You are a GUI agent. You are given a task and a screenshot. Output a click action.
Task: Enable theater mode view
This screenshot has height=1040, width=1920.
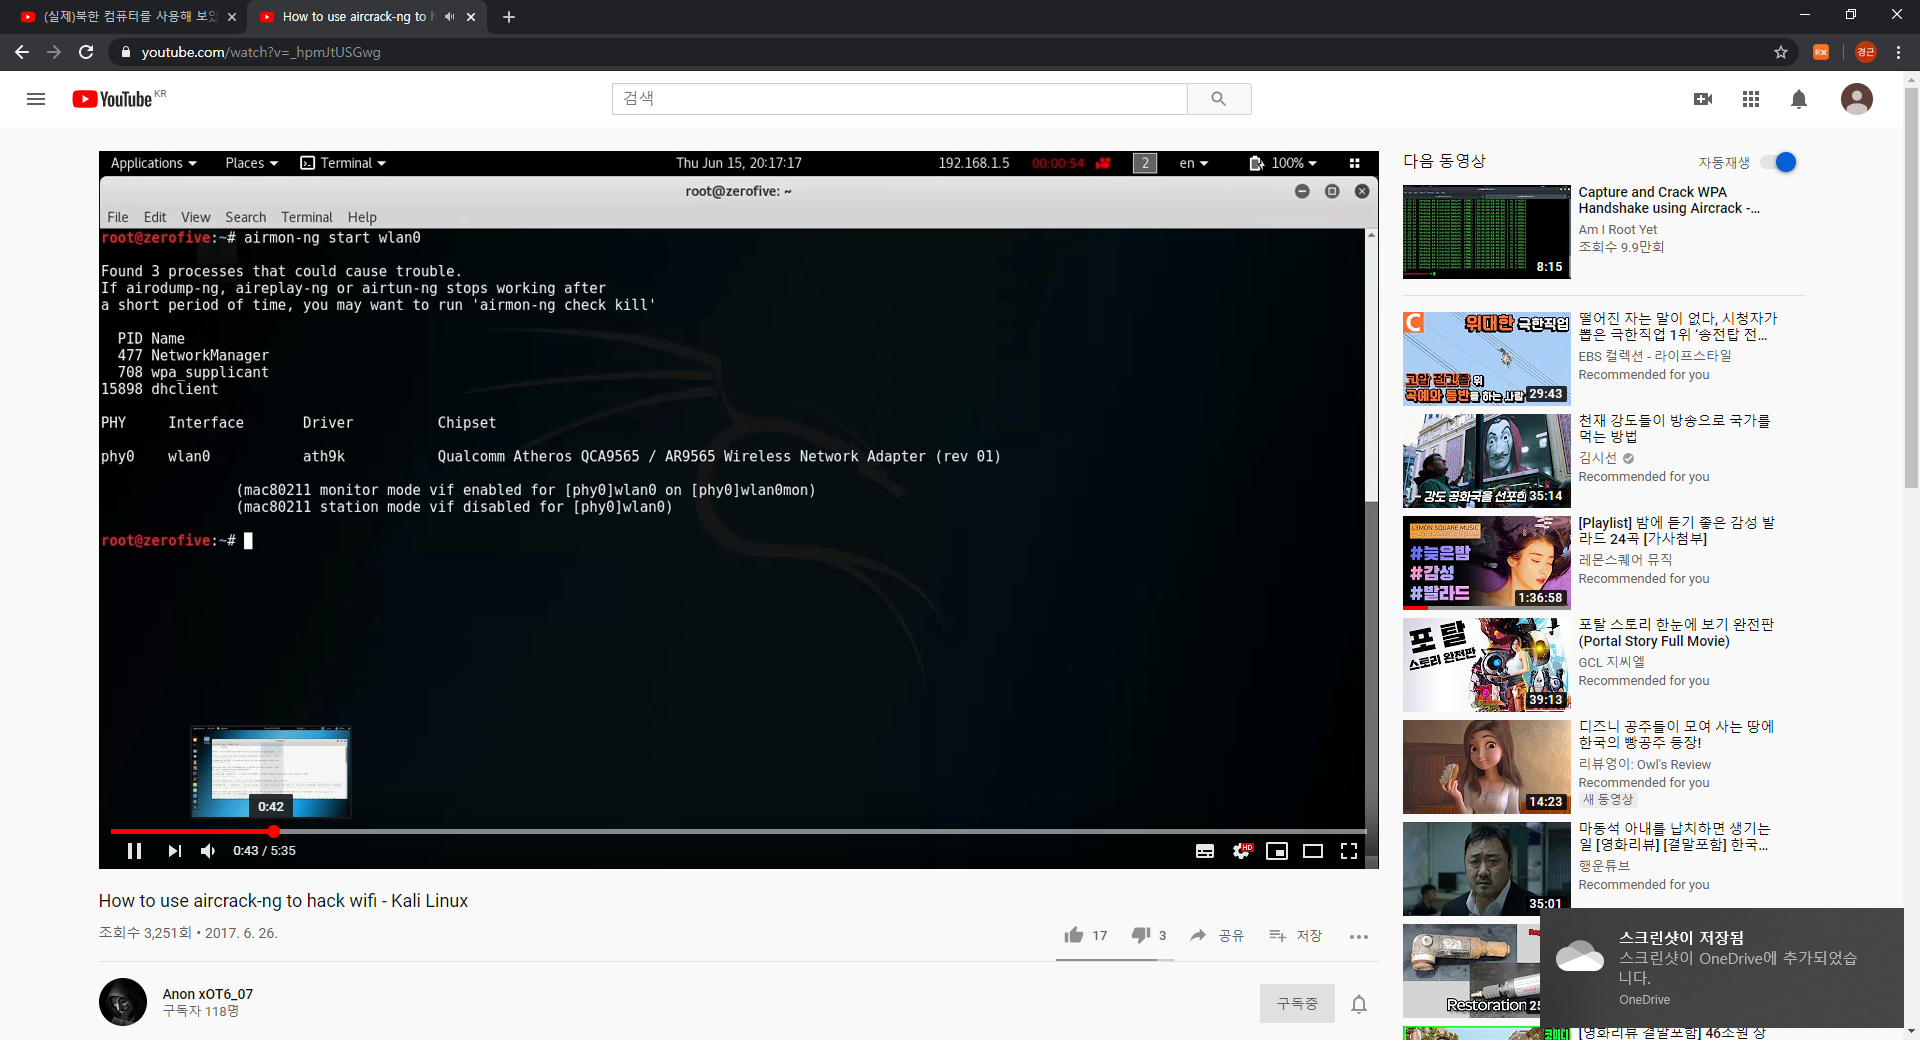click(1313, 851)
